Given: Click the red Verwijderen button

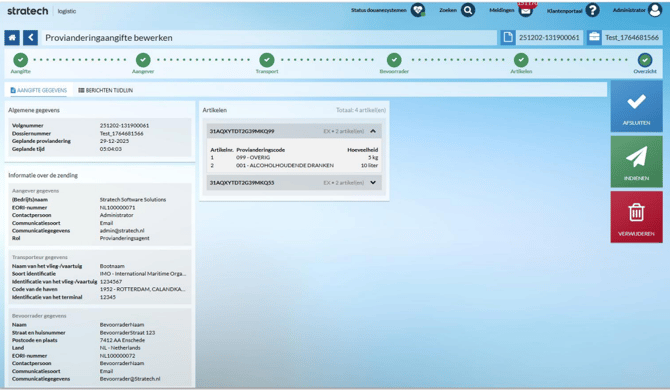Looking at the screenshot, I should [636, 217].
